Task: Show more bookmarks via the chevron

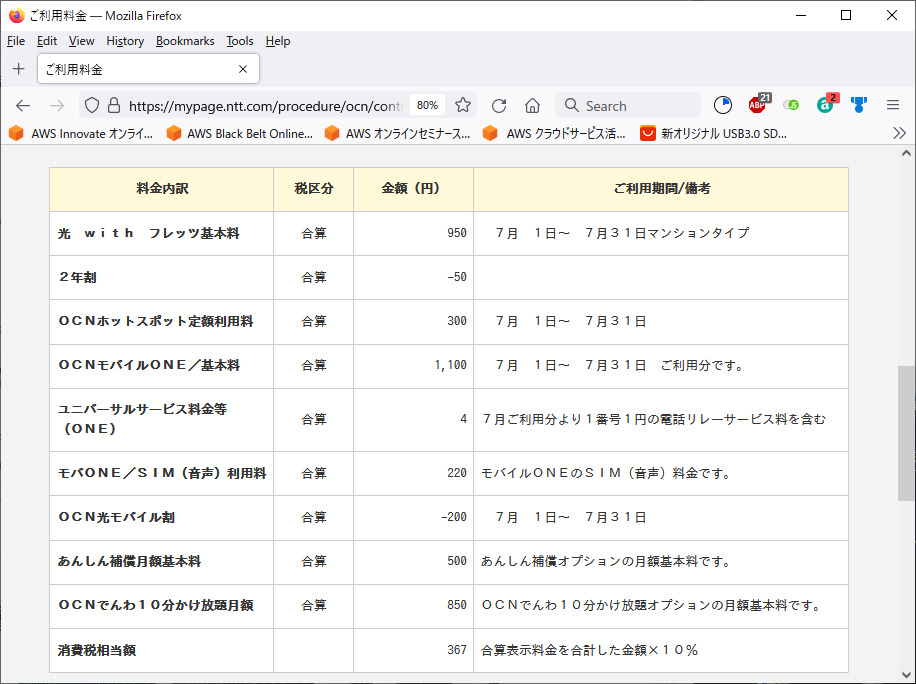Action: tap(898, 133)
